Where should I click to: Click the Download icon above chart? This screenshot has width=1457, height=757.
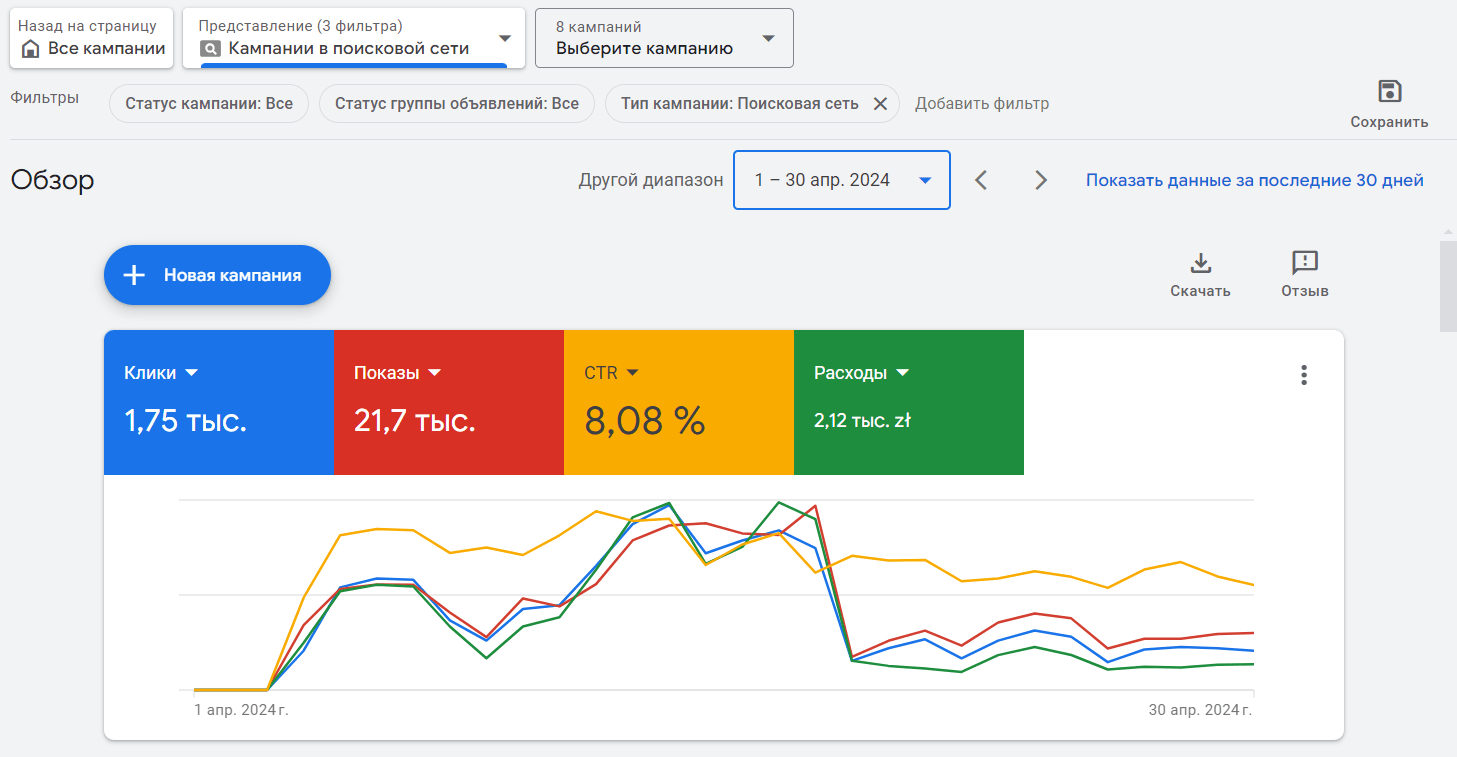click(x=1200, y=263)
